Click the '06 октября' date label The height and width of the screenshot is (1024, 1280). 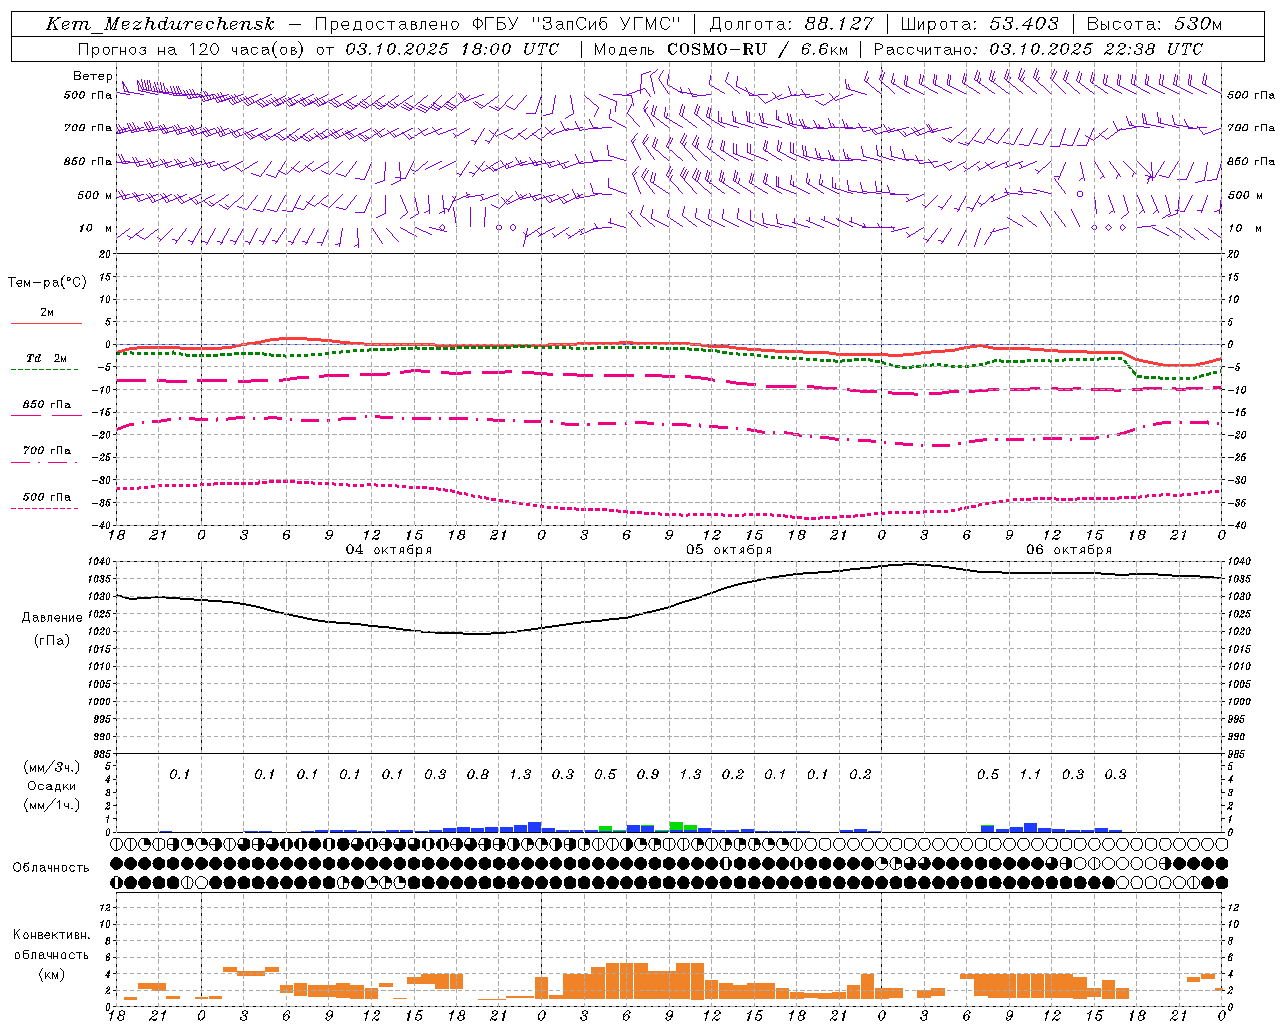[x=1069, y=550]
